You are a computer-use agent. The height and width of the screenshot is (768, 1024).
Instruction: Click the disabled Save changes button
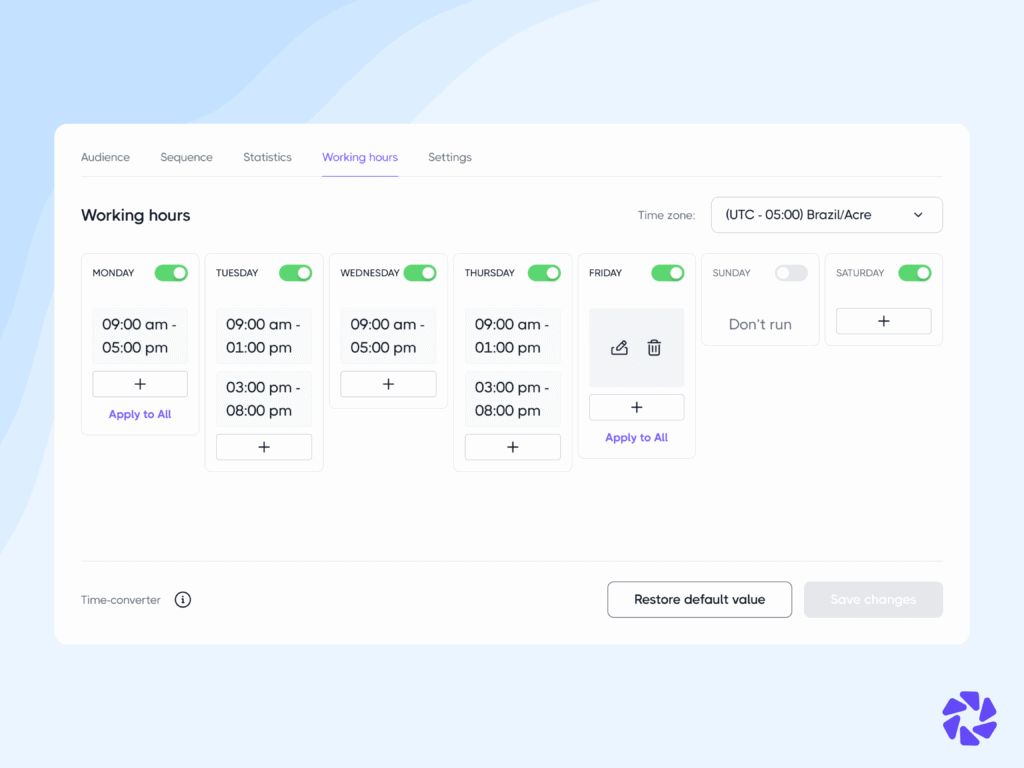(x=872, y=599)
